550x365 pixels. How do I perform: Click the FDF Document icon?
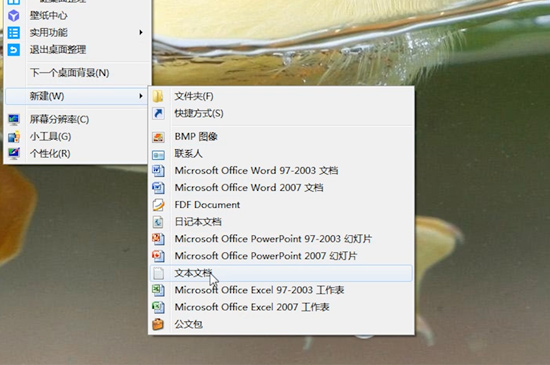(158, 205)
